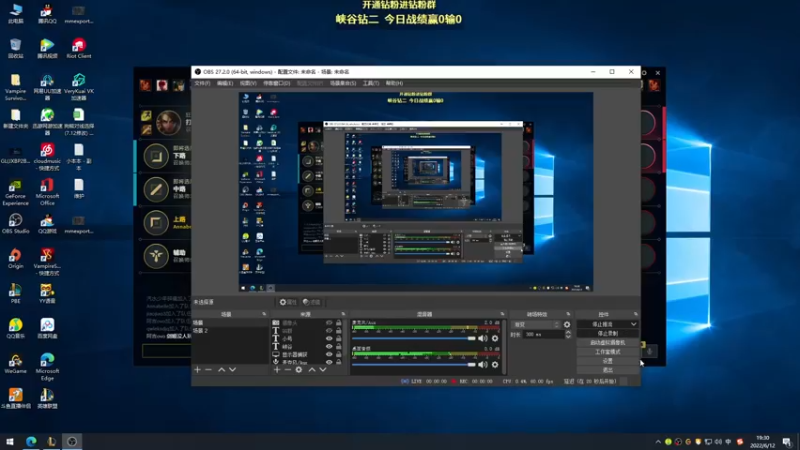Open the 麦克风/Aux audio settings gear

click(495, 338)
